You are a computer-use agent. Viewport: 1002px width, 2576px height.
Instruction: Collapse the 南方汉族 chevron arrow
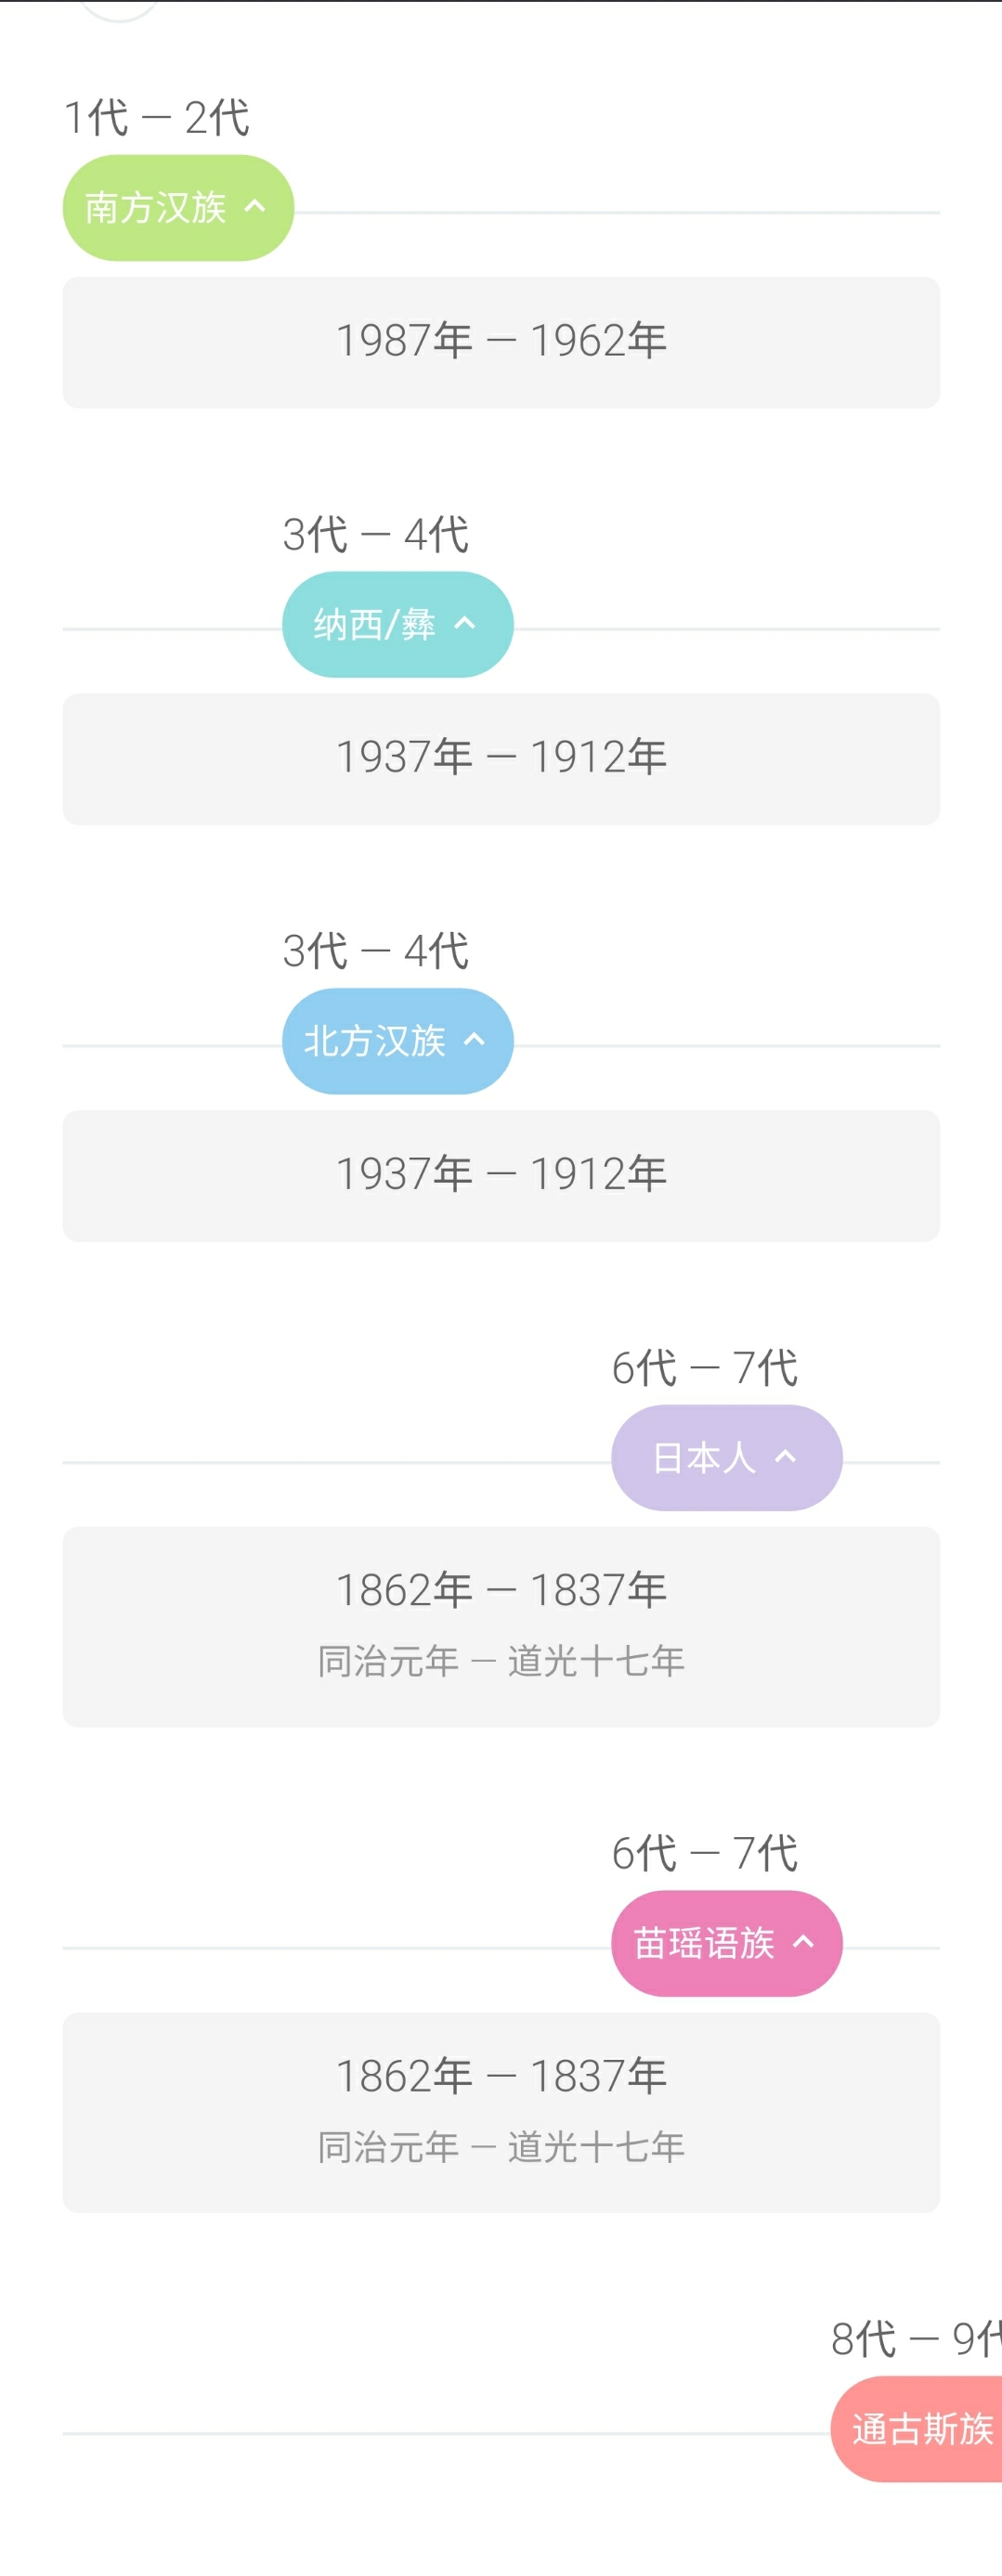point(255,206)
